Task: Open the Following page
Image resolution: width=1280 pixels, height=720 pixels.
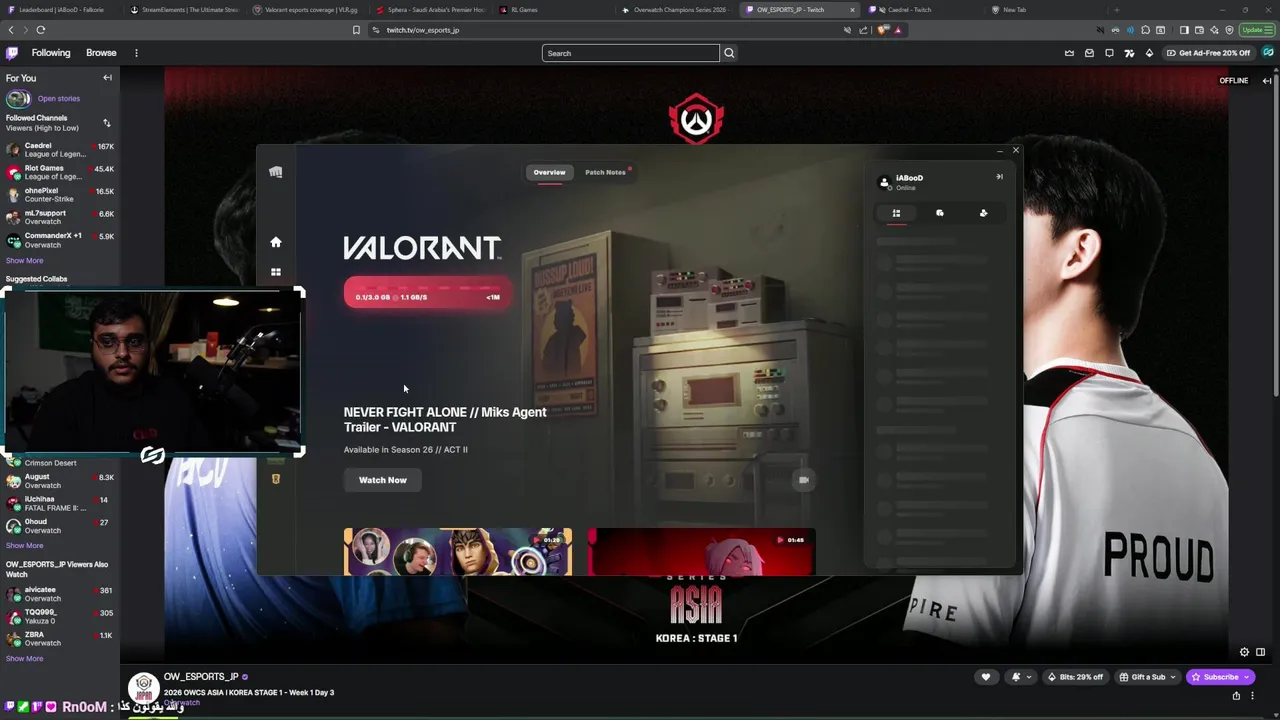Action: coord(51,53)
